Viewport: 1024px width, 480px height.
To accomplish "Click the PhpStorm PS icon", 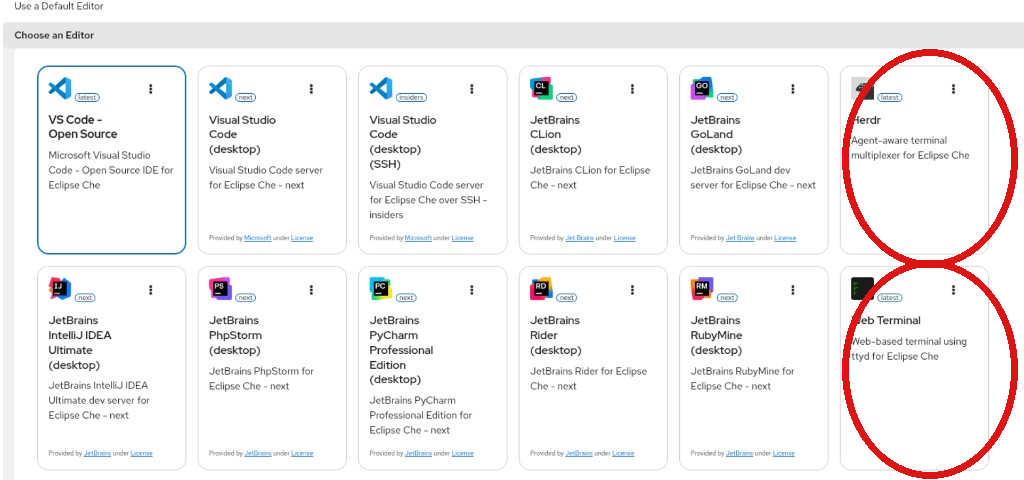I will click(221, 289).
